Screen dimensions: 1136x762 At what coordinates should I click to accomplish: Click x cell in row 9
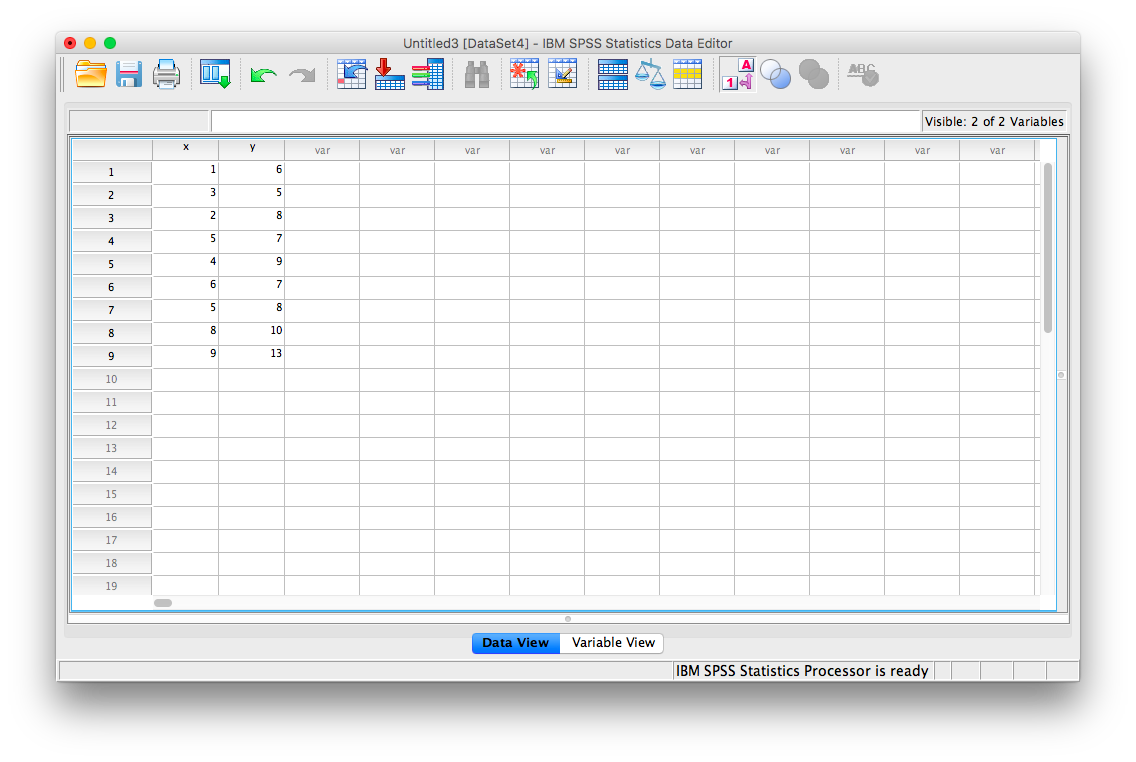[185, 356]
